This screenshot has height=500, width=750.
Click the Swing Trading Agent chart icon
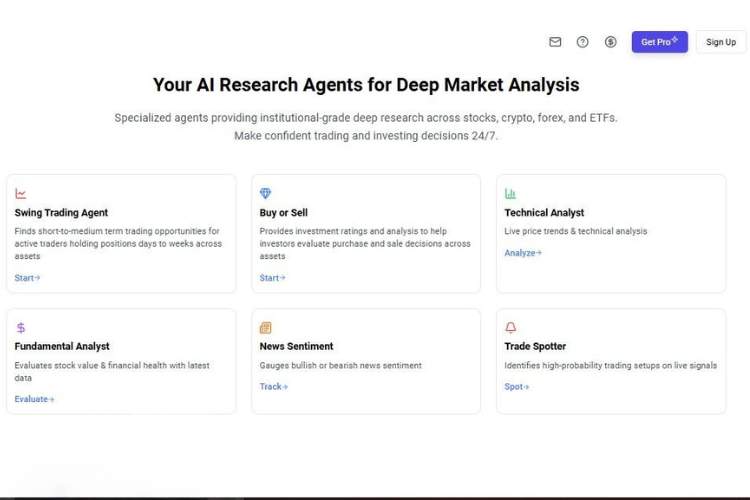[x=21, y=194]
